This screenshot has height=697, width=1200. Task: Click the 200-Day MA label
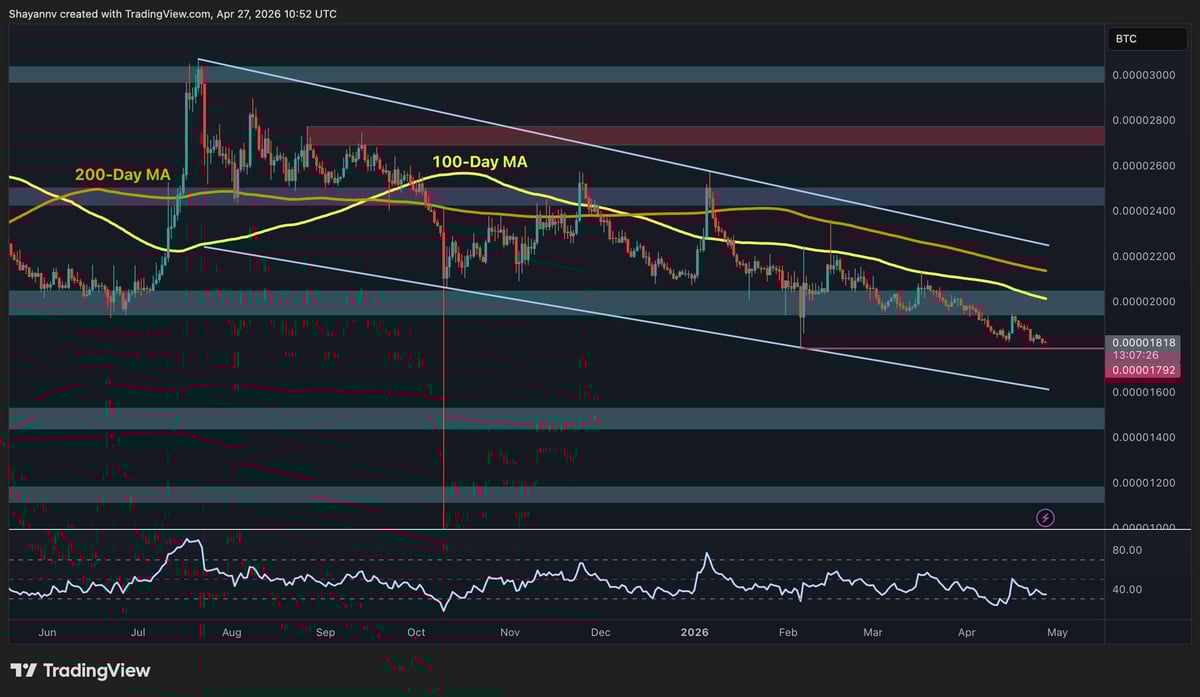point(122,174)
